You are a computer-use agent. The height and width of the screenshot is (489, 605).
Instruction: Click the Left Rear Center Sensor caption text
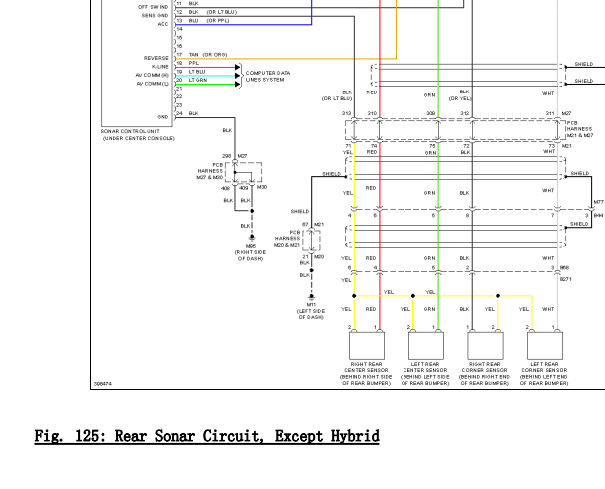pos(426,374)
